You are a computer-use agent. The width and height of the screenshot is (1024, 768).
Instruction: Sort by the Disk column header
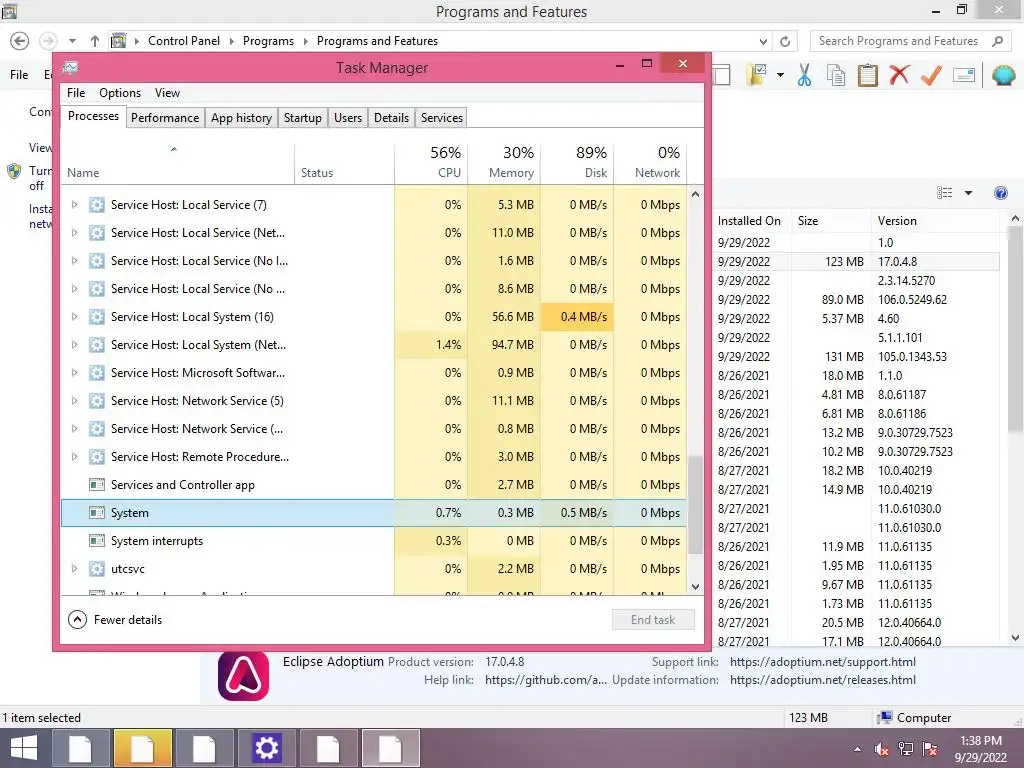pos(578,162)
